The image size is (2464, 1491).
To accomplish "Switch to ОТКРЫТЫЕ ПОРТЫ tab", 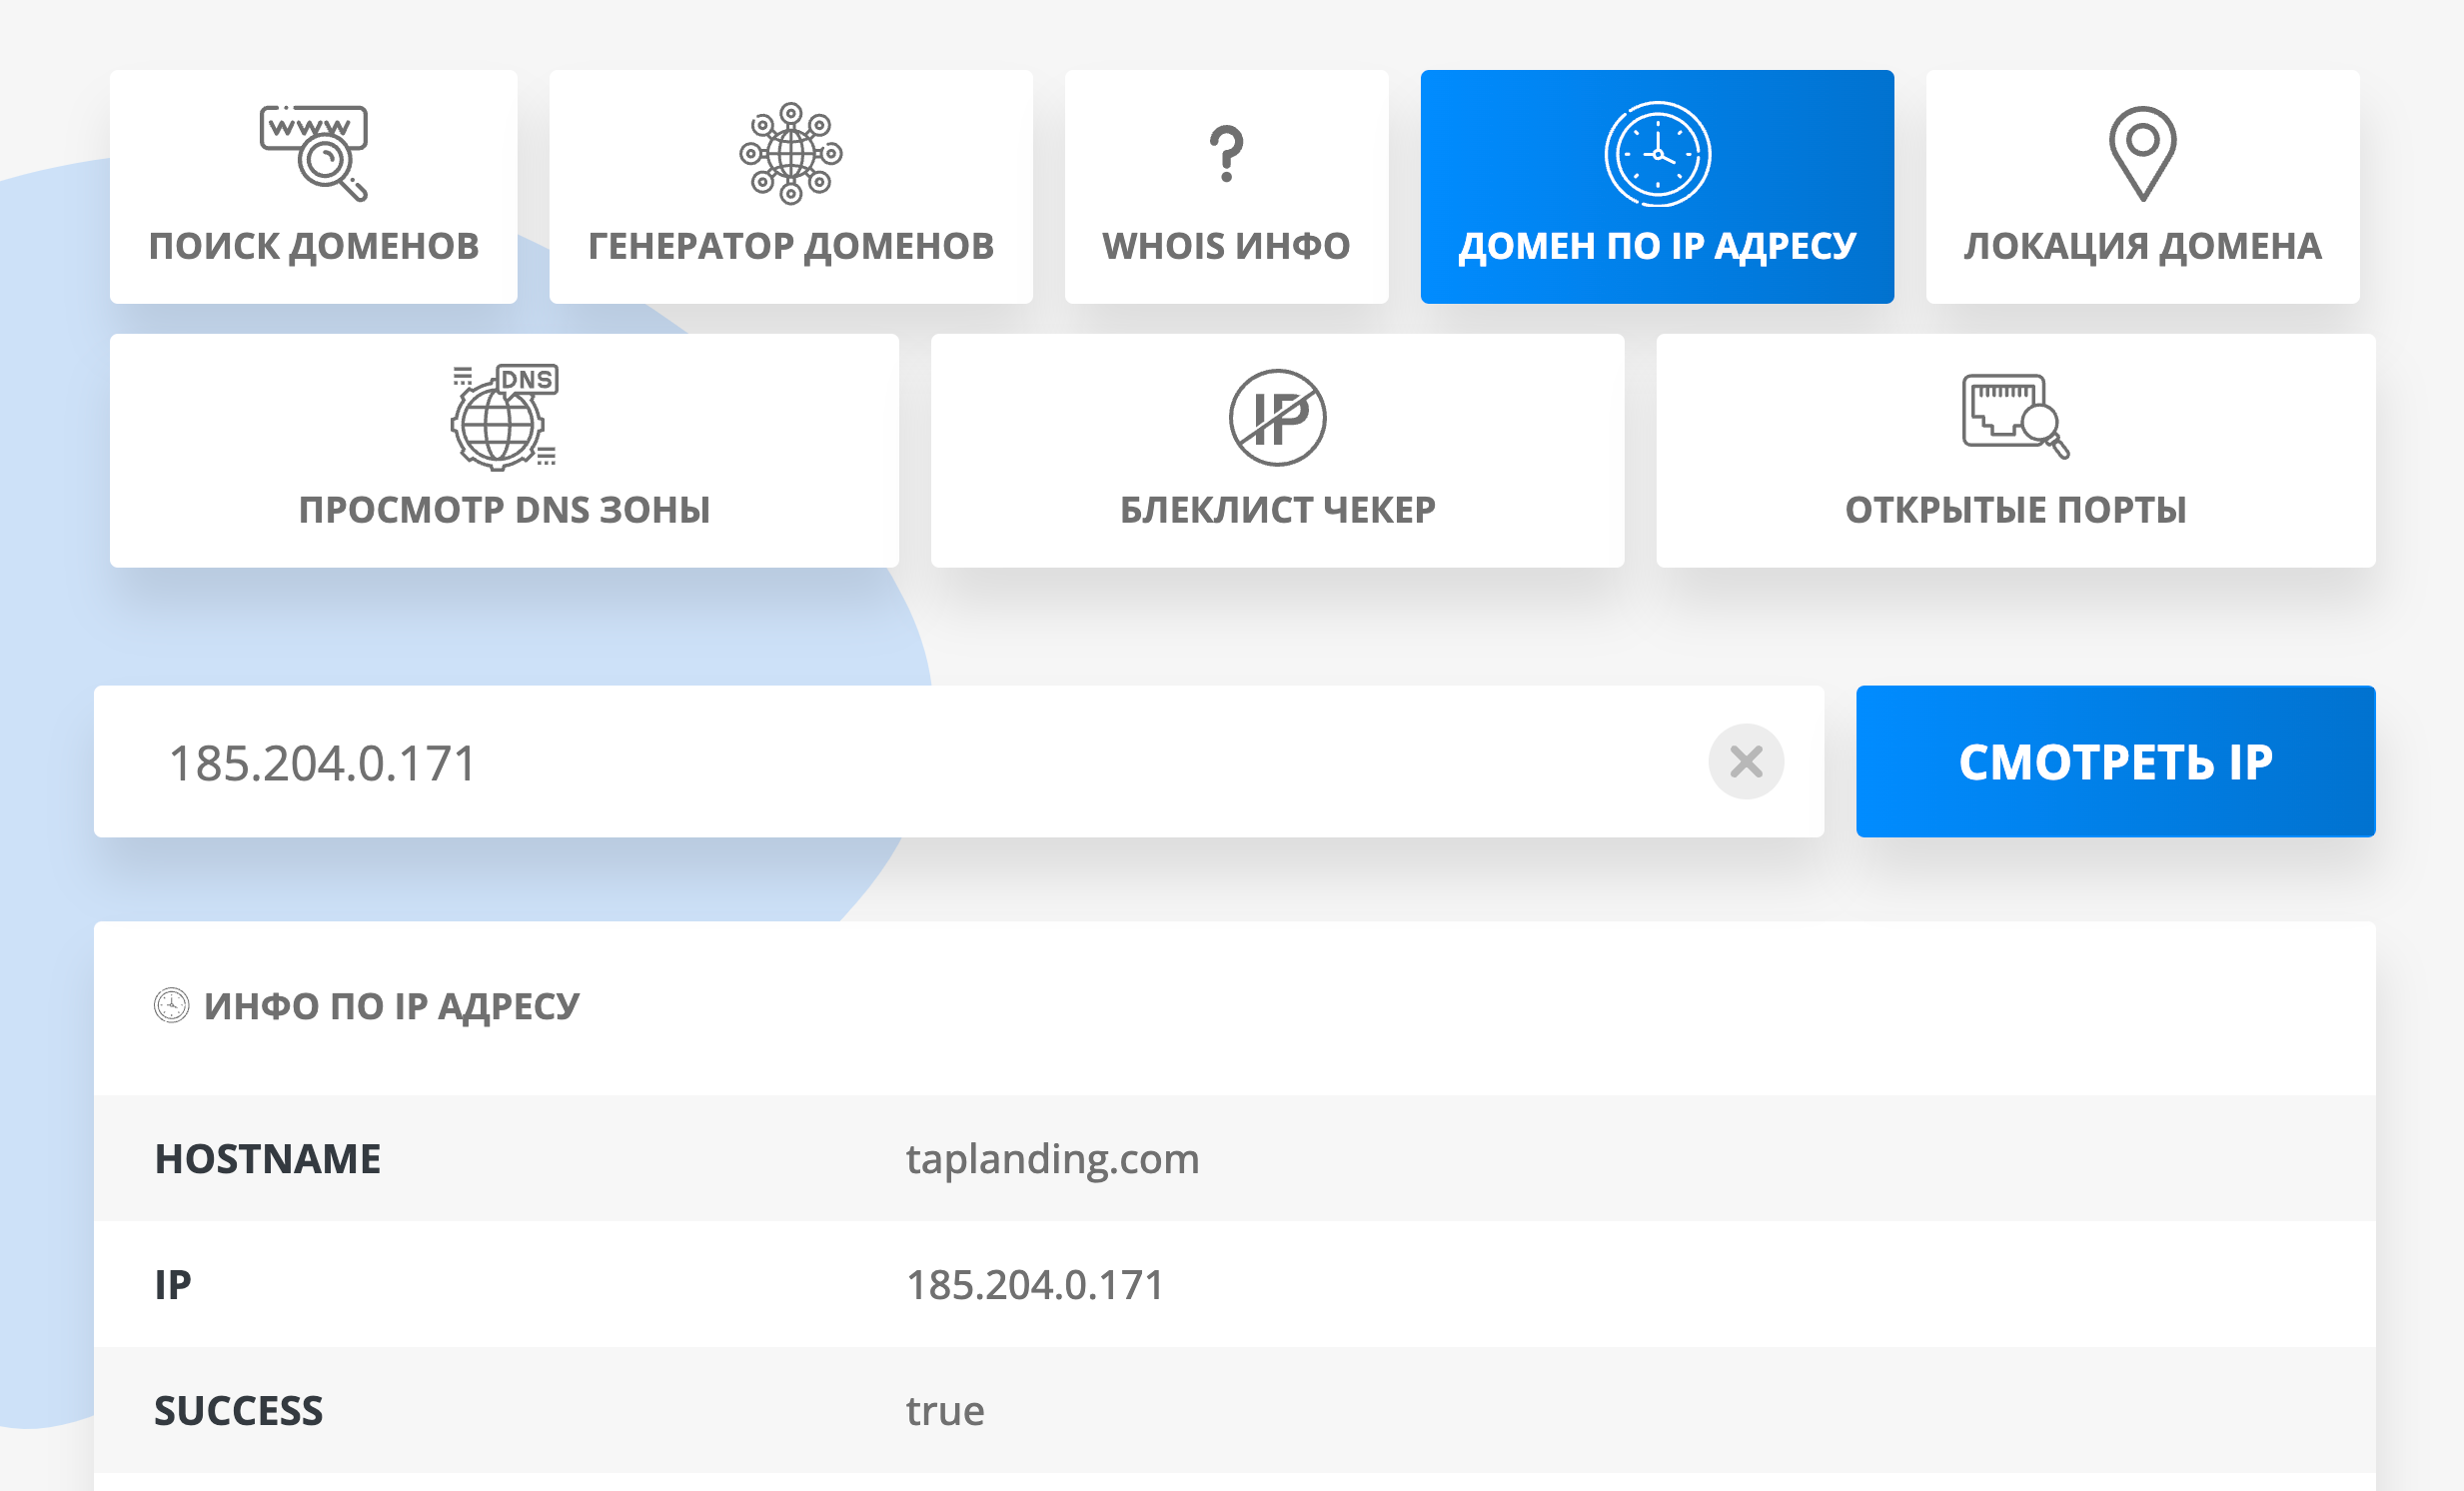I will [x=2015, y=510].
